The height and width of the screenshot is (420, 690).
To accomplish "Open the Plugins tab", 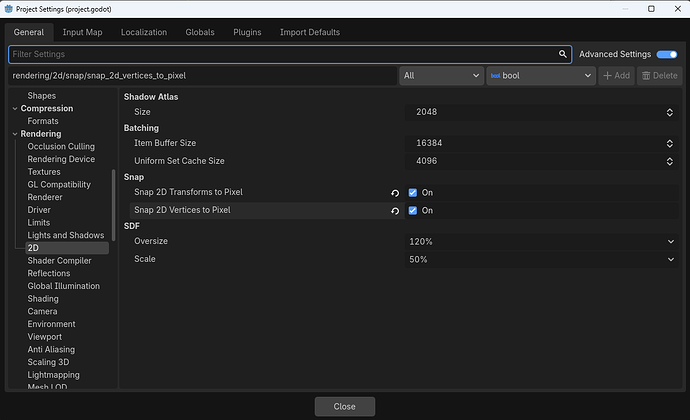I will click(x=247, y=32).
